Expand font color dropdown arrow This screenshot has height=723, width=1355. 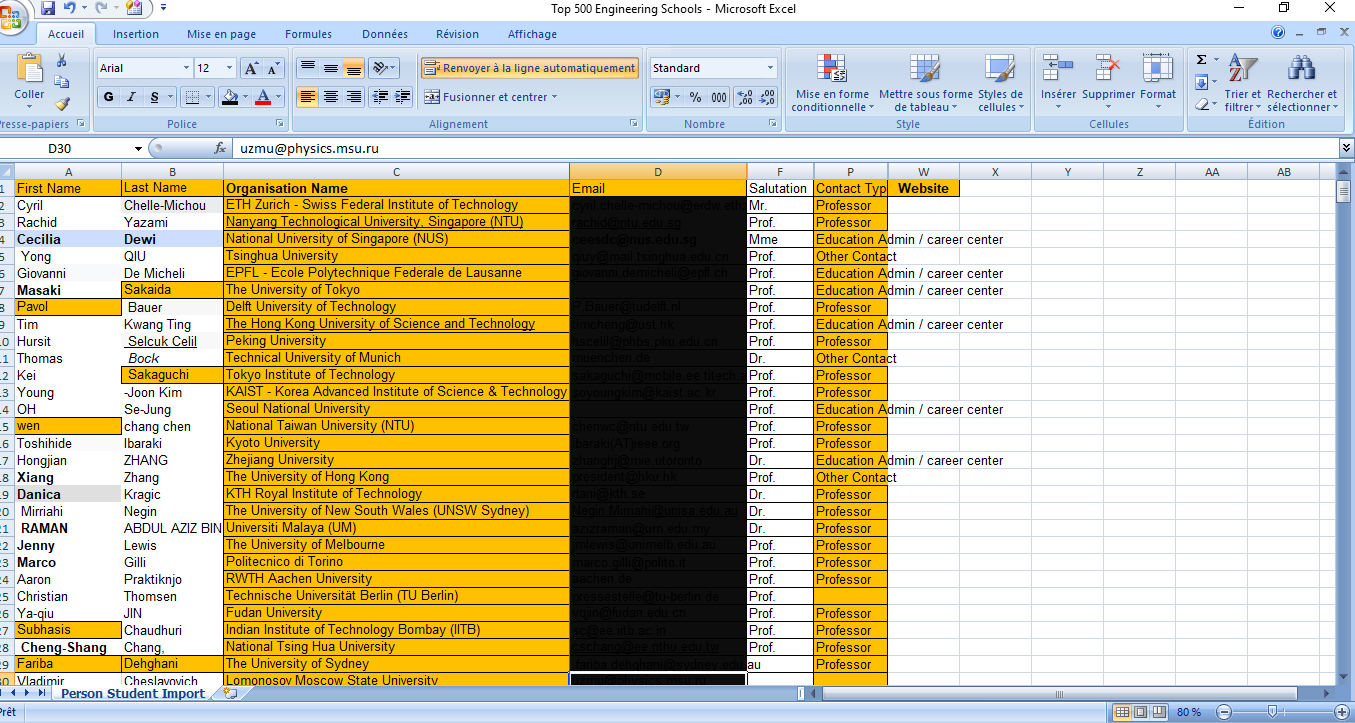[x=278, y=97]
